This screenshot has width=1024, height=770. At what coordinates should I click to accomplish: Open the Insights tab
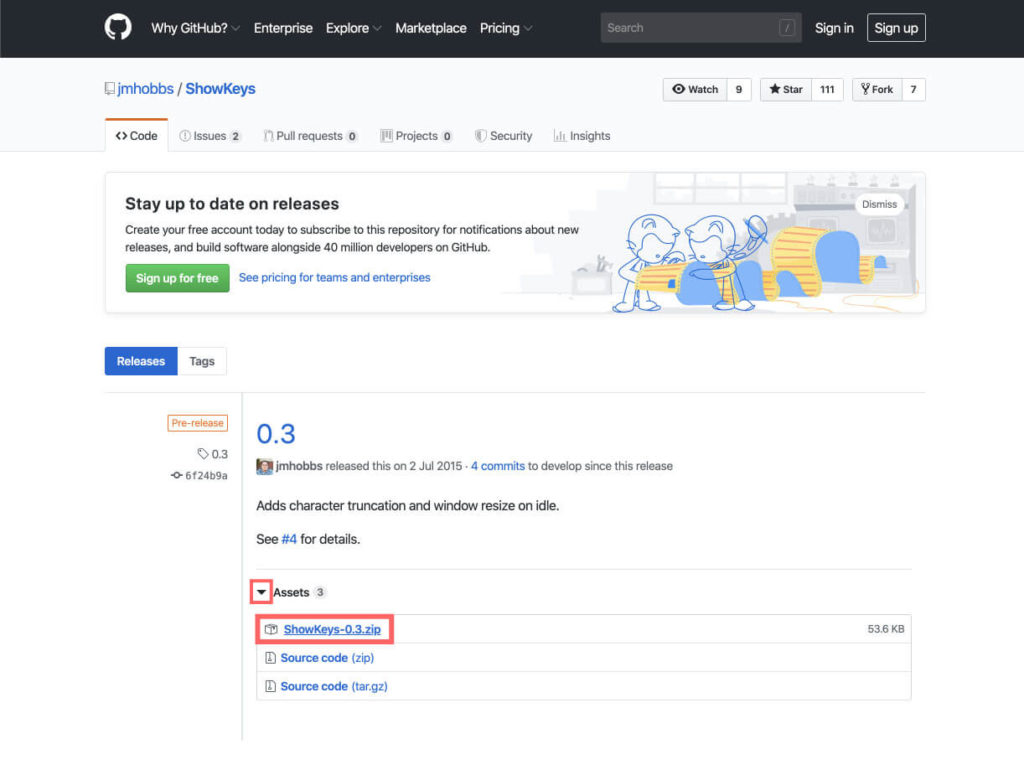pos(582,136)
